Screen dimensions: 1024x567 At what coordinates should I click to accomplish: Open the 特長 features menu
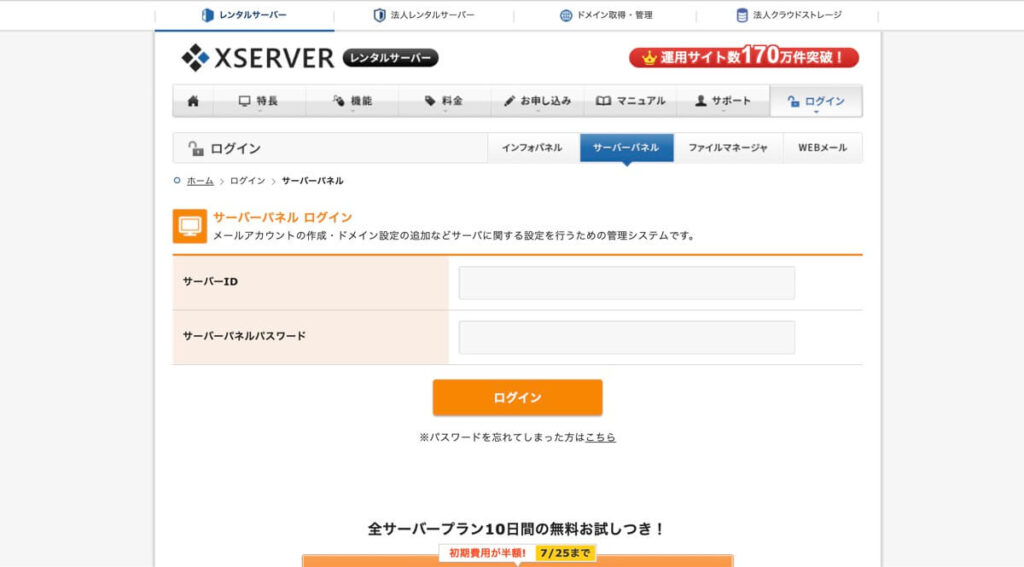point(259,101)
